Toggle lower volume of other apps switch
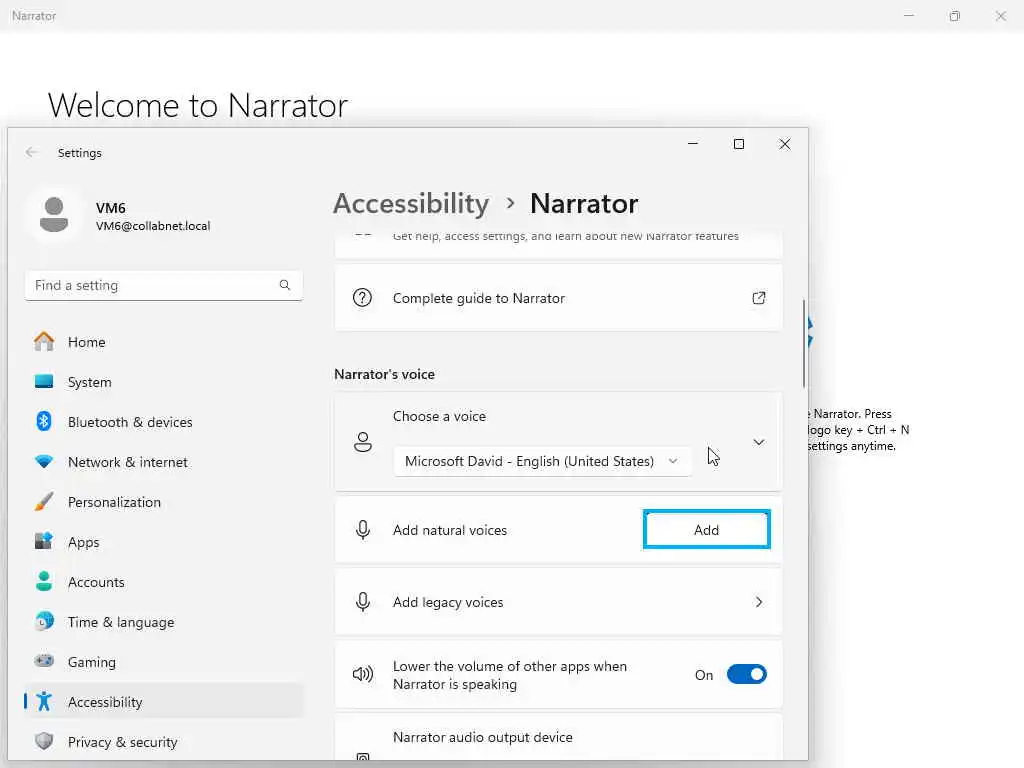1024x768 pixels. [746, 675]
